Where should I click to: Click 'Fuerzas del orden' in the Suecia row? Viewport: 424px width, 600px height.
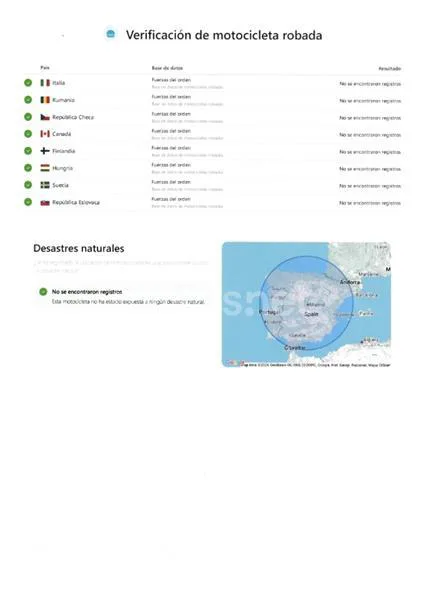pos(171,182)
